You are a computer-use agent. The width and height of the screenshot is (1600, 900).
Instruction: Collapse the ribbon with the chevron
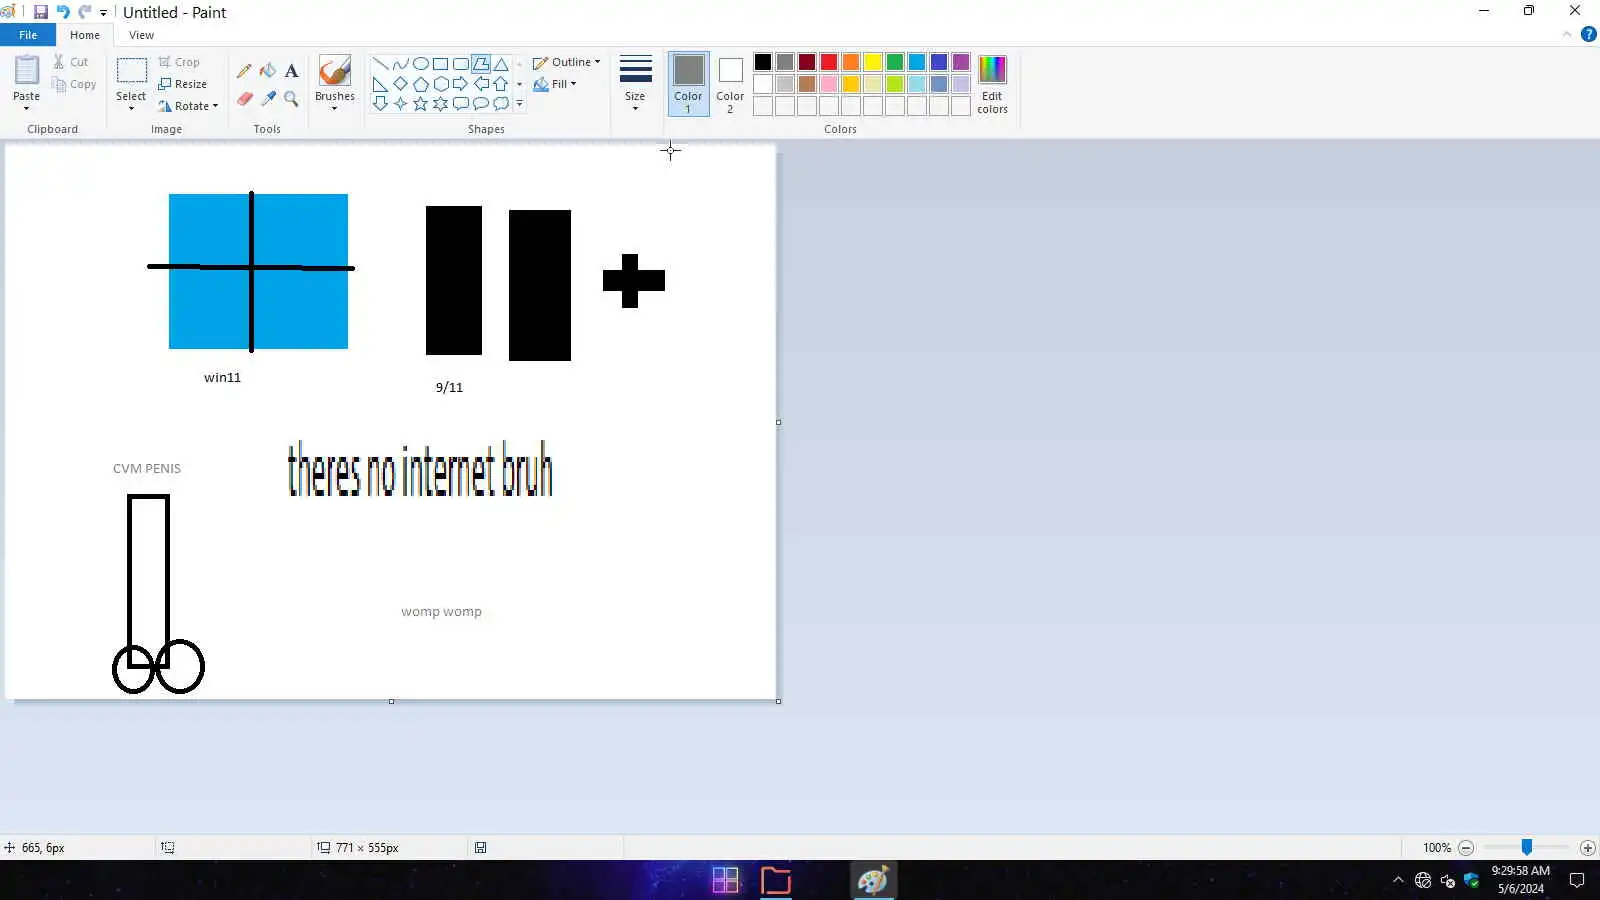pyautogui.click(x=1567, y=34)
